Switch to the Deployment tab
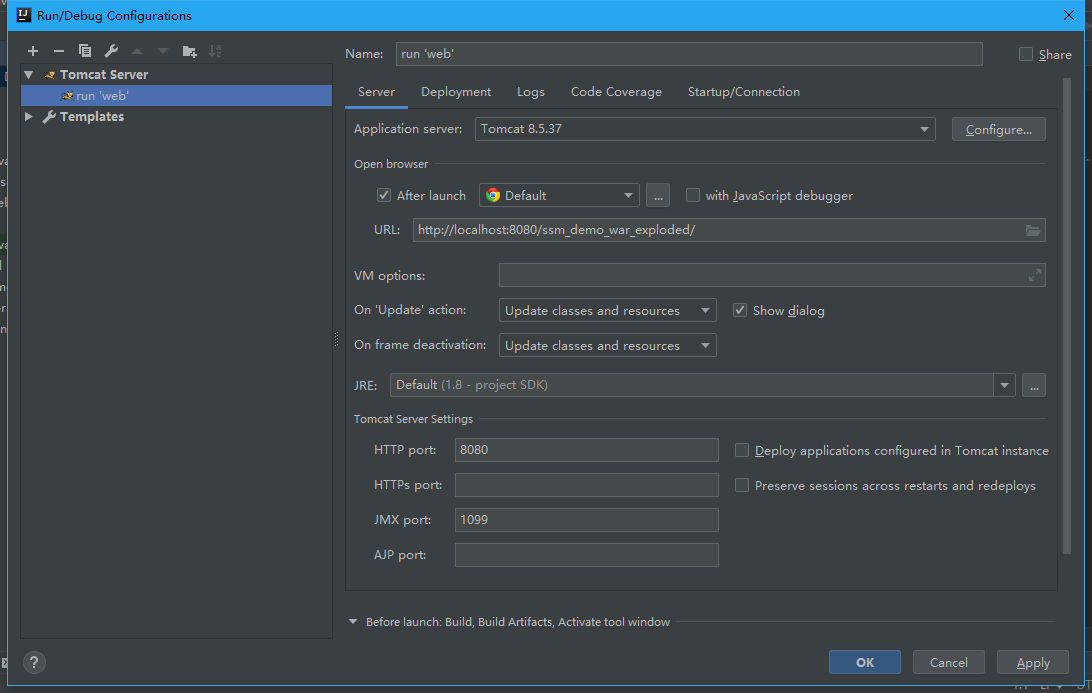 point(456,92)
